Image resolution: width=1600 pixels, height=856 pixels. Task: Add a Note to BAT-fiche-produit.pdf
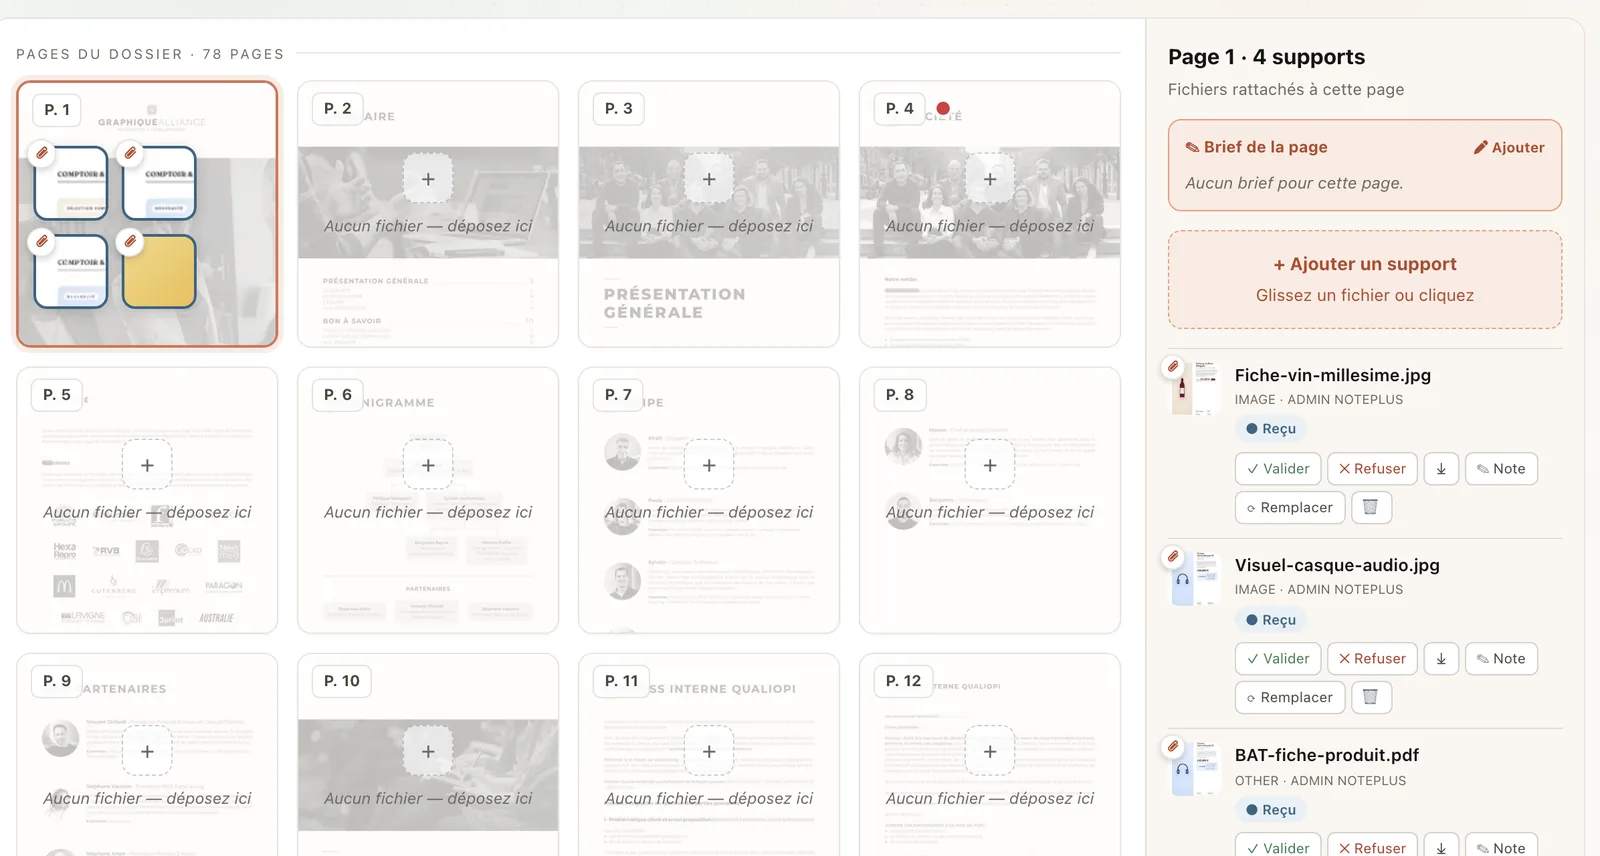(x=1501, y=847)
